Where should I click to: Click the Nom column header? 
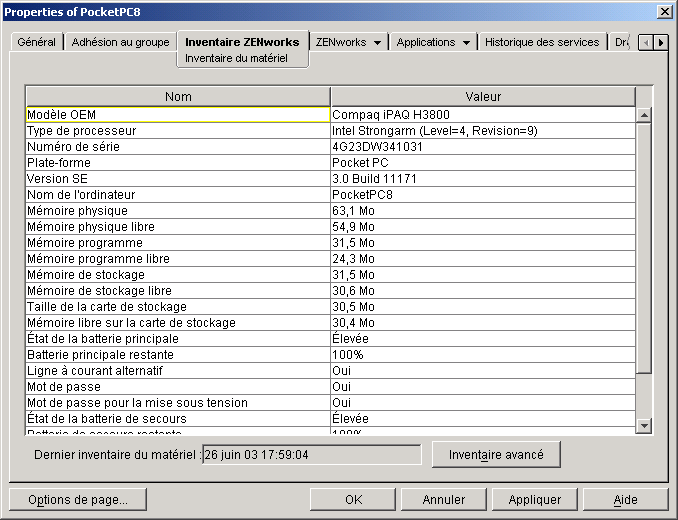(x=178, y=96)
